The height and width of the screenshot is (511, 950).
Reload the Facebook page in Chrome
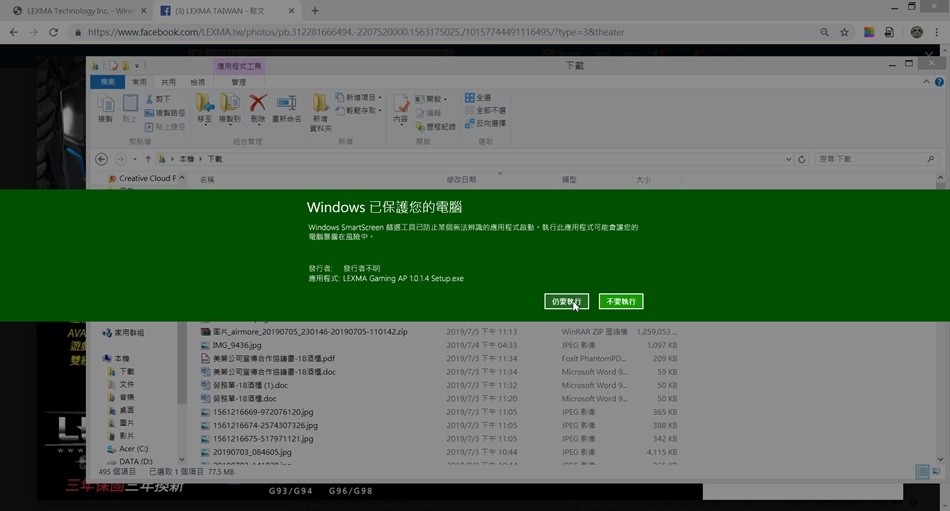pos(53,32)
